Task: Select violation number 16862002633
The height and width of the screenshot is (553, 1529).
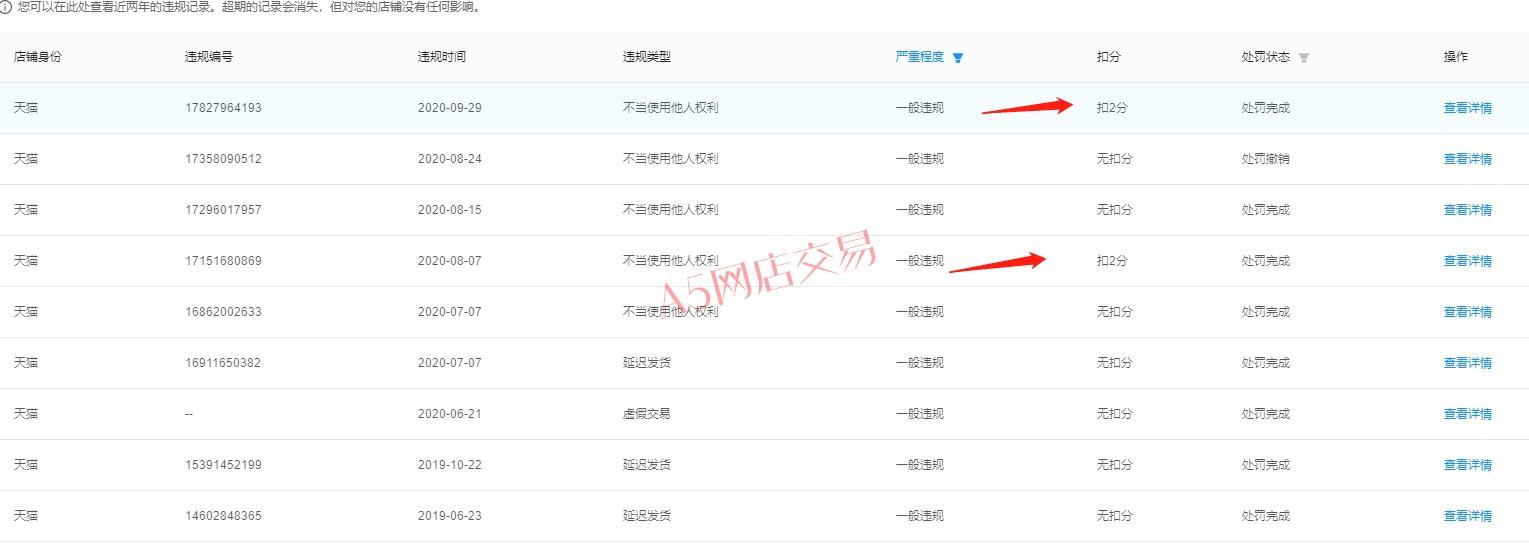Action: click(x=223, y=312)
